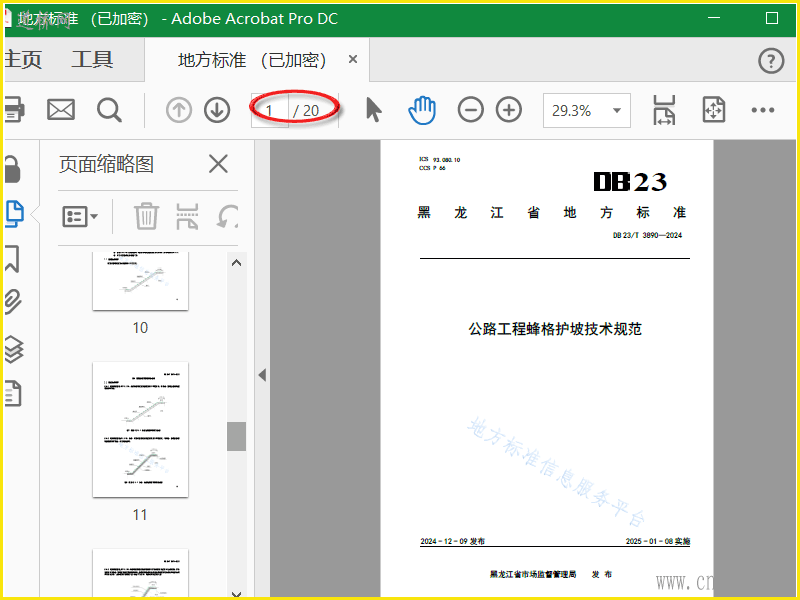
Task: Click the 2024-12-09 发布 date text
Action: [453, 541]
